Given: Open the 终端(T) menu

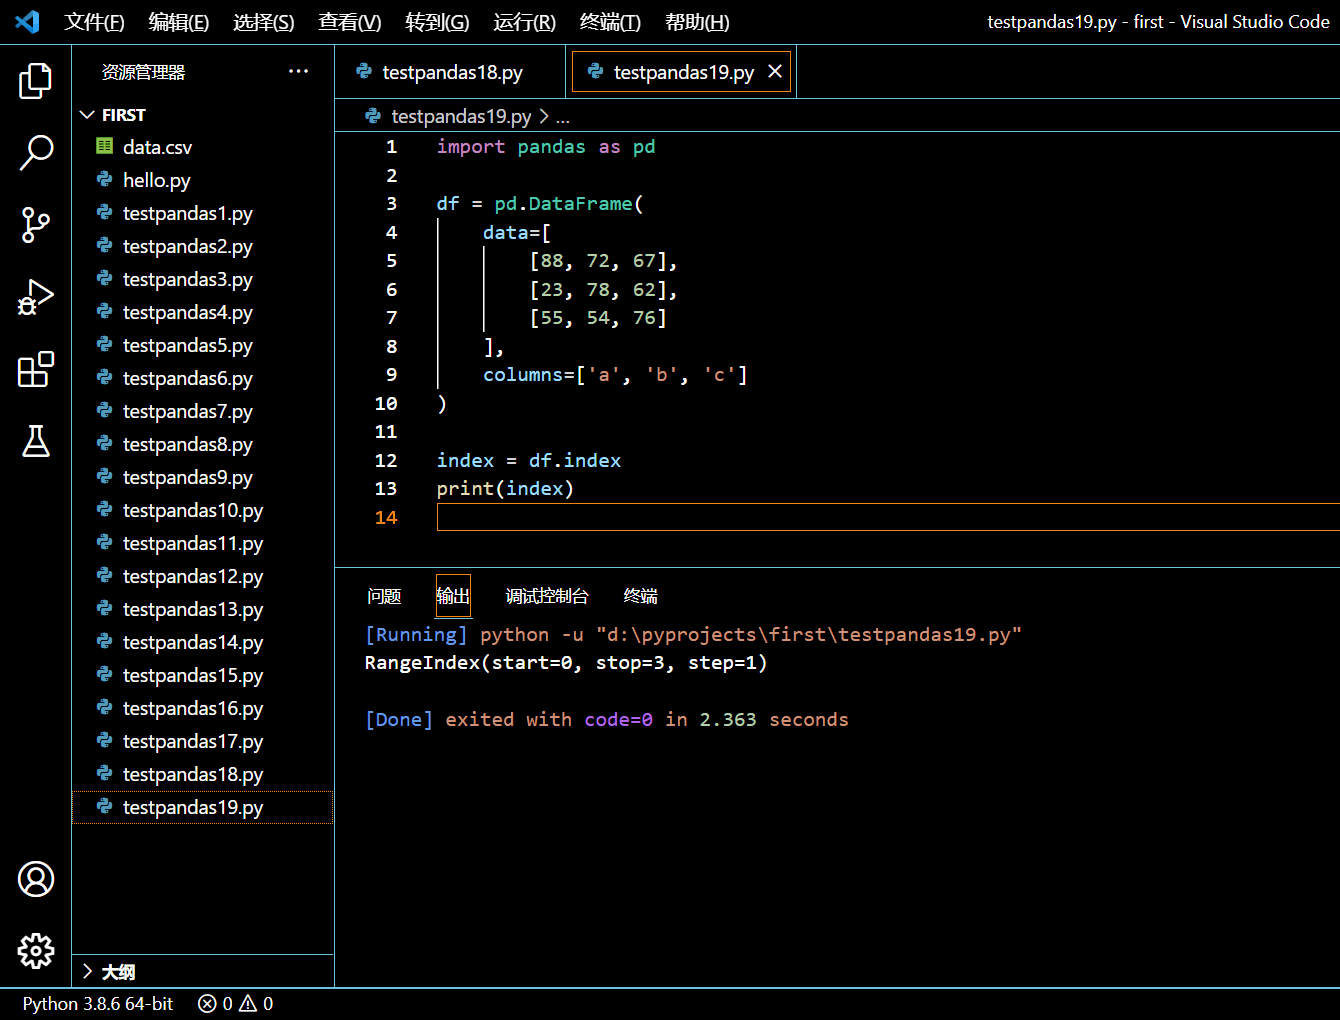Looking at the screenshot, I should [611, 22].
